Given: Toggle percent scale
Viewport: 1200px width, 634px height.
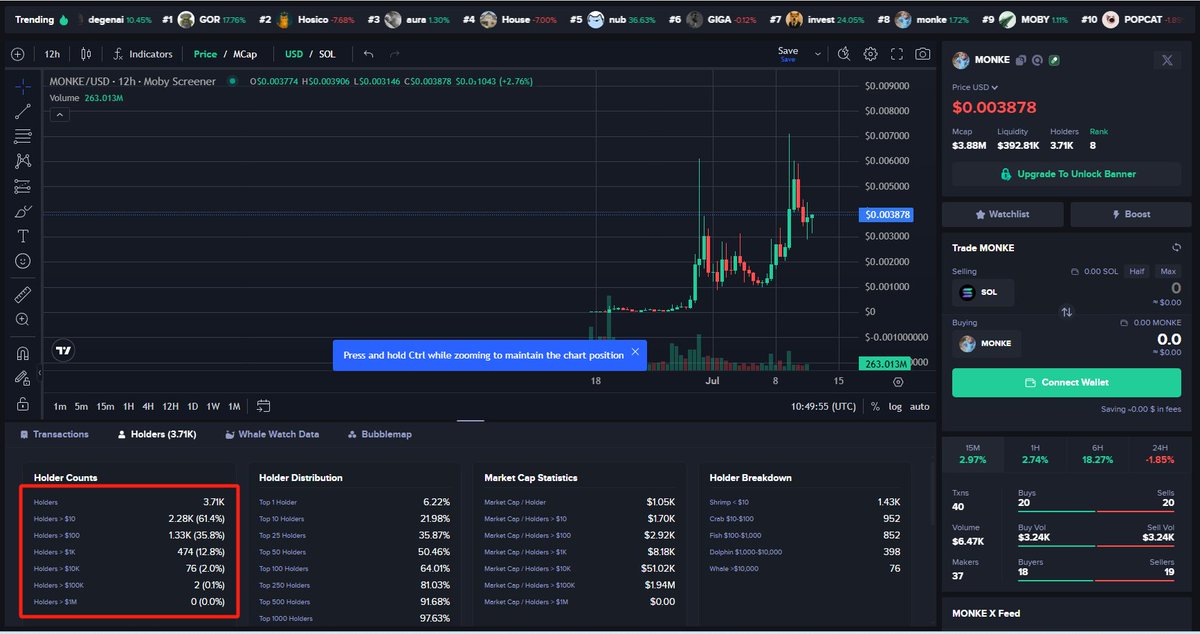Looking at the screenshot, I should (x=875, y=406).
